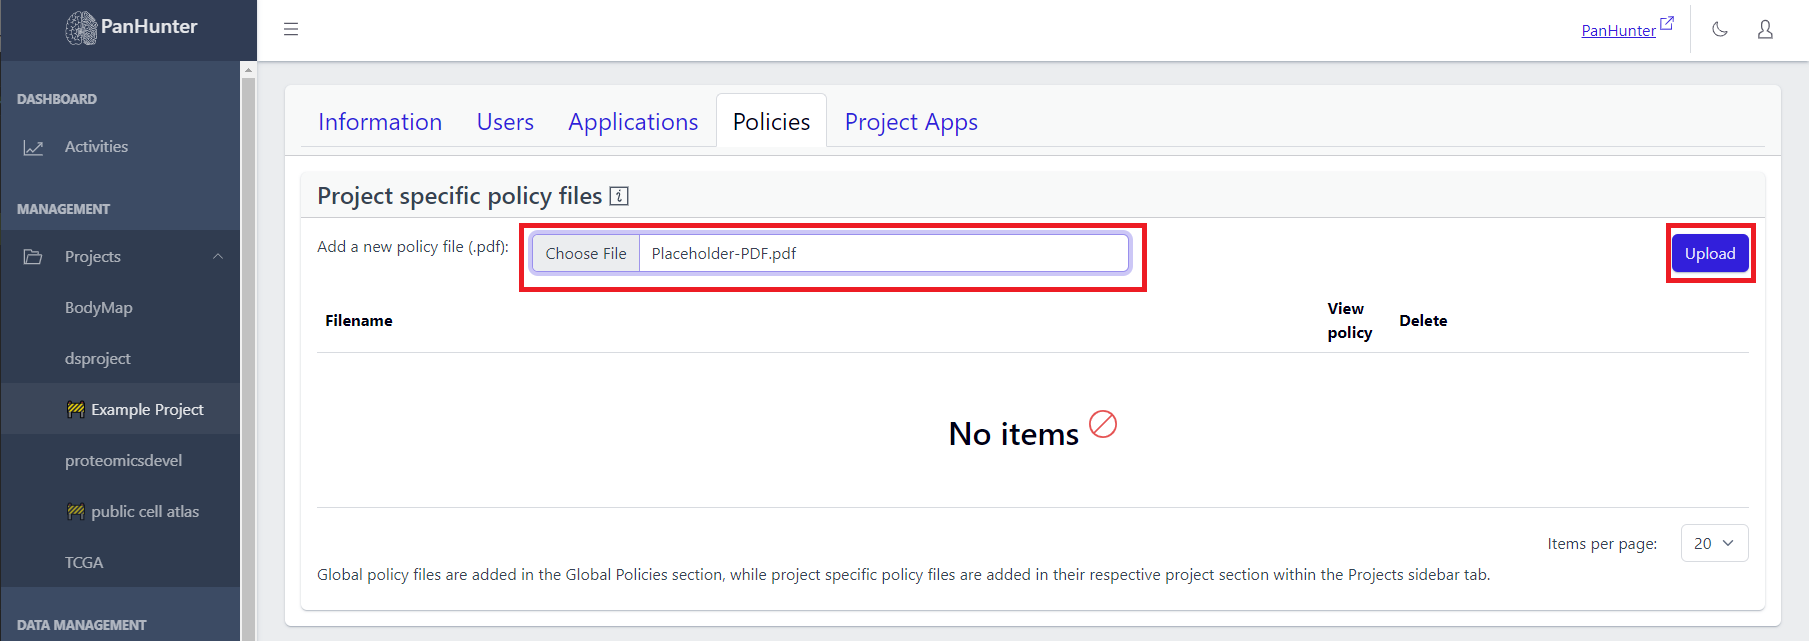
Task: Click the hamburger menu icon
Action: [291, 29]
